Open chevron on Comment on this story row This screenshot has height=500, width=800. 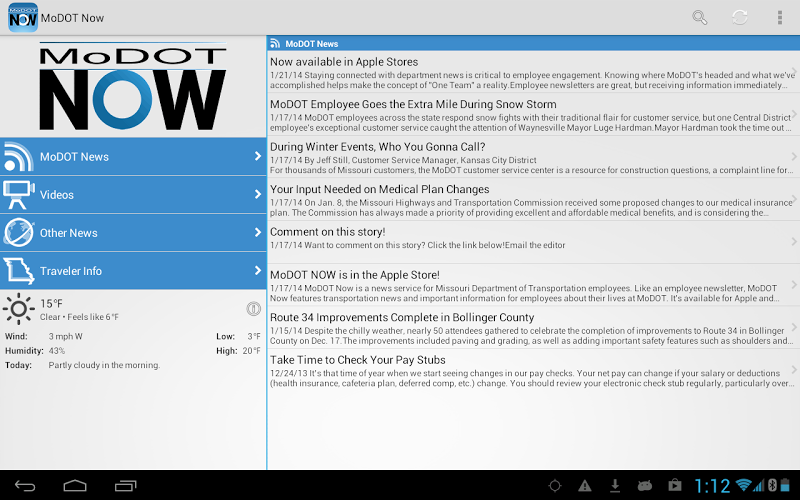coord(794,242)
